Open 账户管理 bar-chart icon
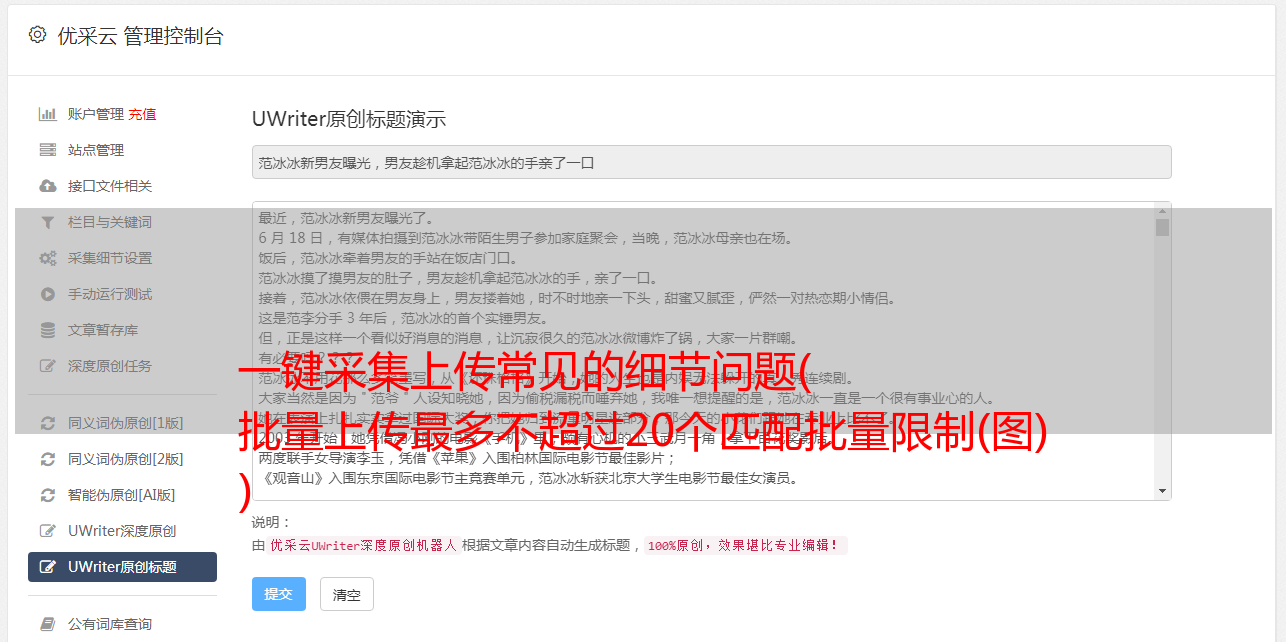The height and width of the screenshot is (642, 1286). point(47,114)
